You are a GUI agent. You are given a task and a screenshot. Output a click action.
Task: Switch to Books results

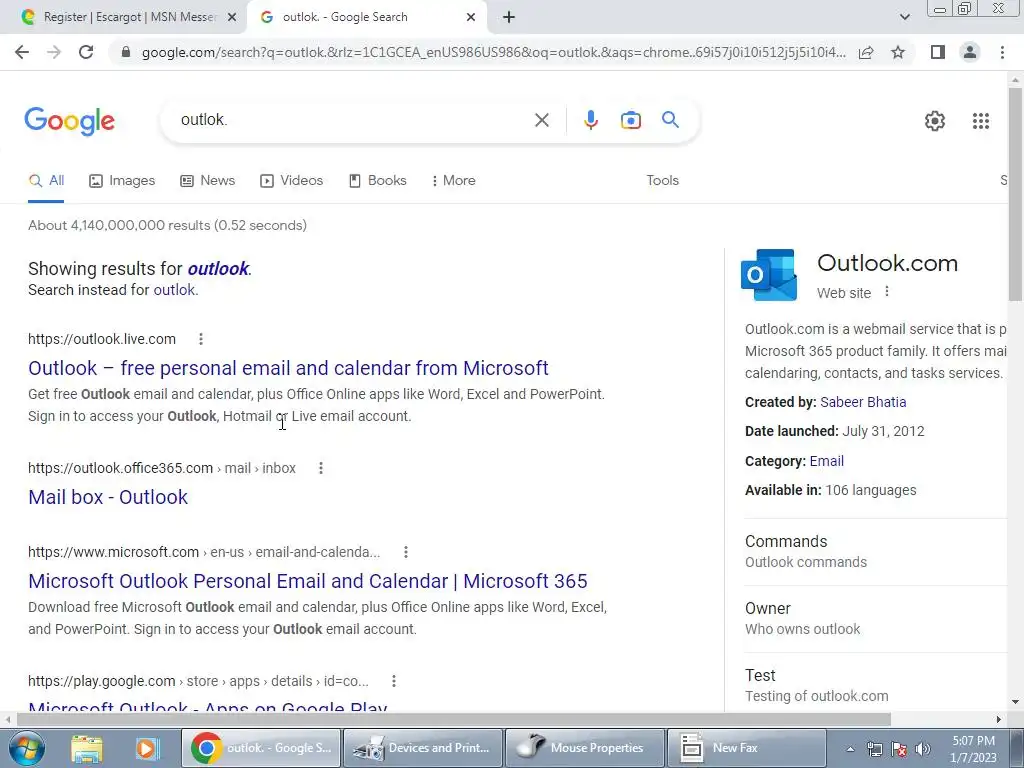click(x=377, y=180)
